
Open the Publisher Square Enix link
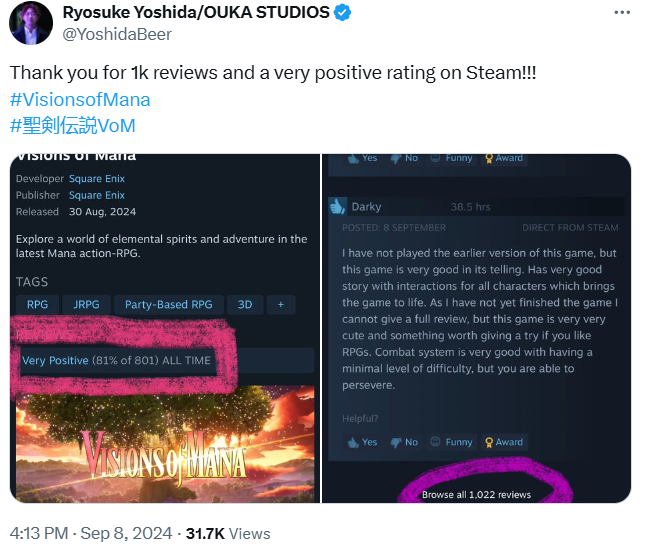point(97,195)
